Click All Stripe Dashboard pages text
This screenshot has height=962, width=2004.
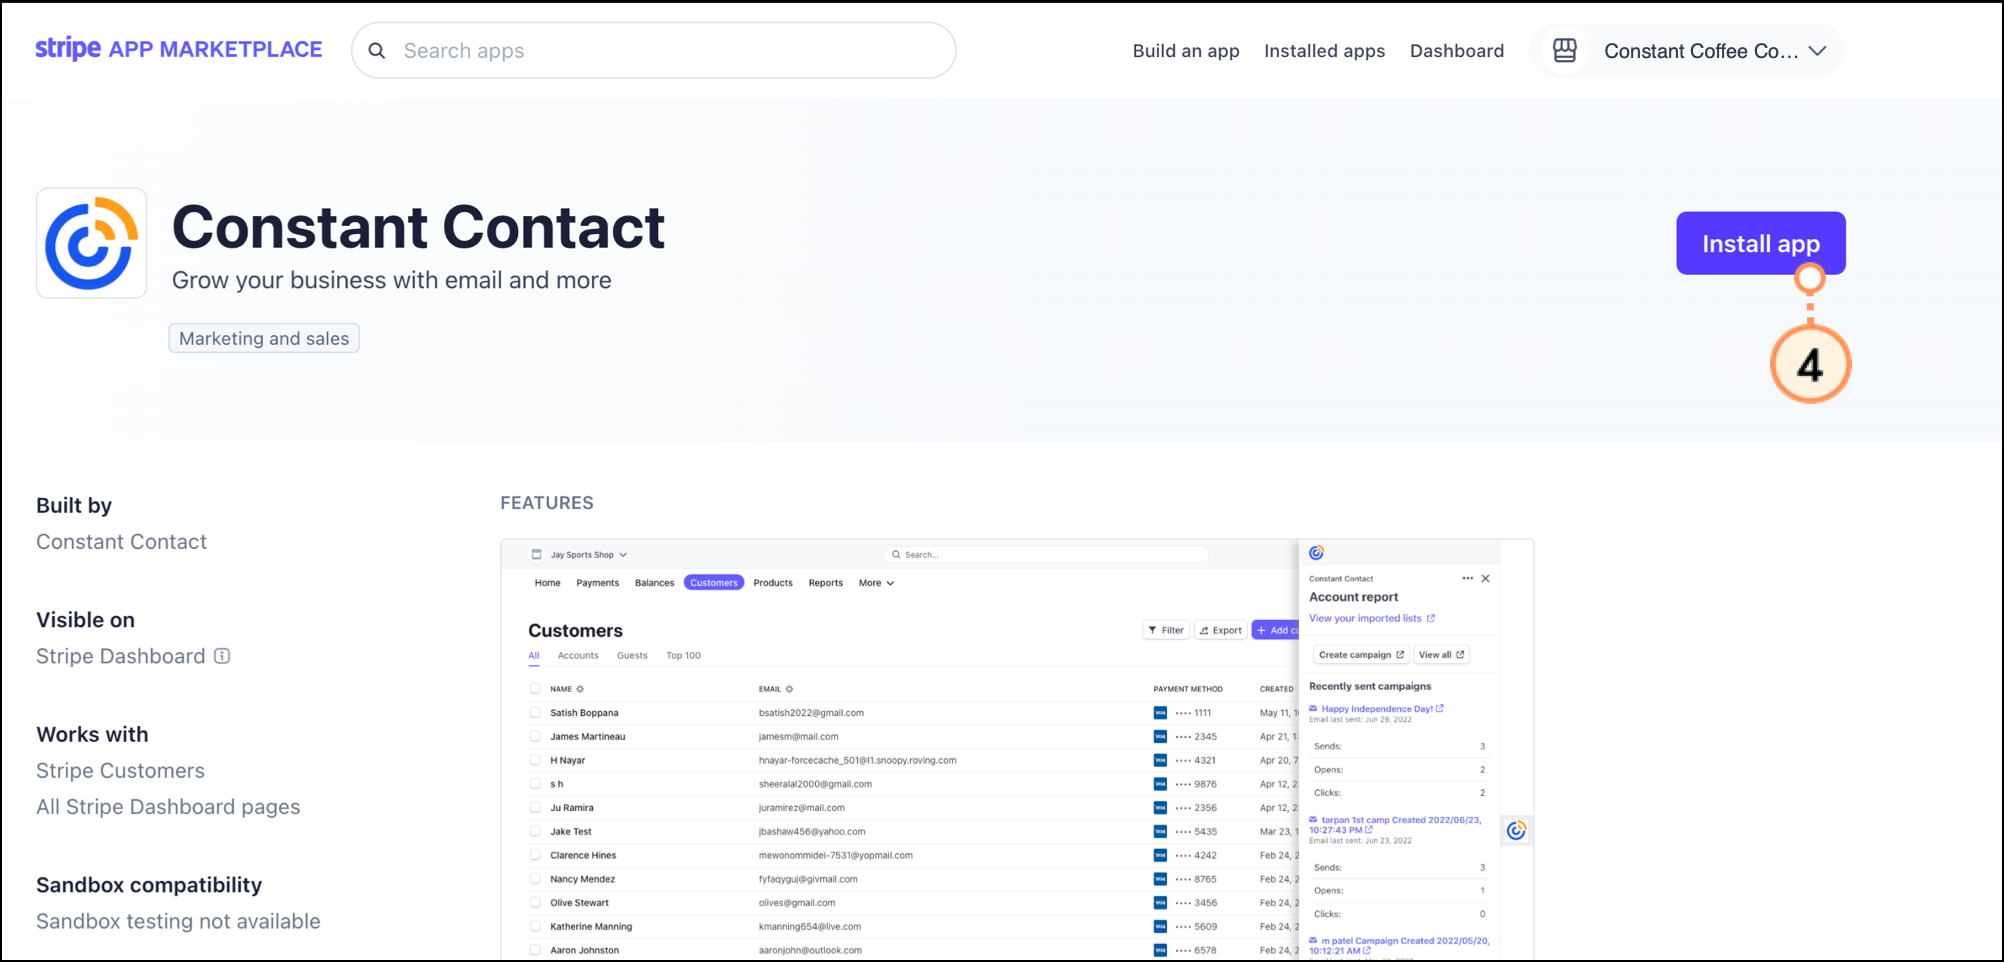[168, 806]
